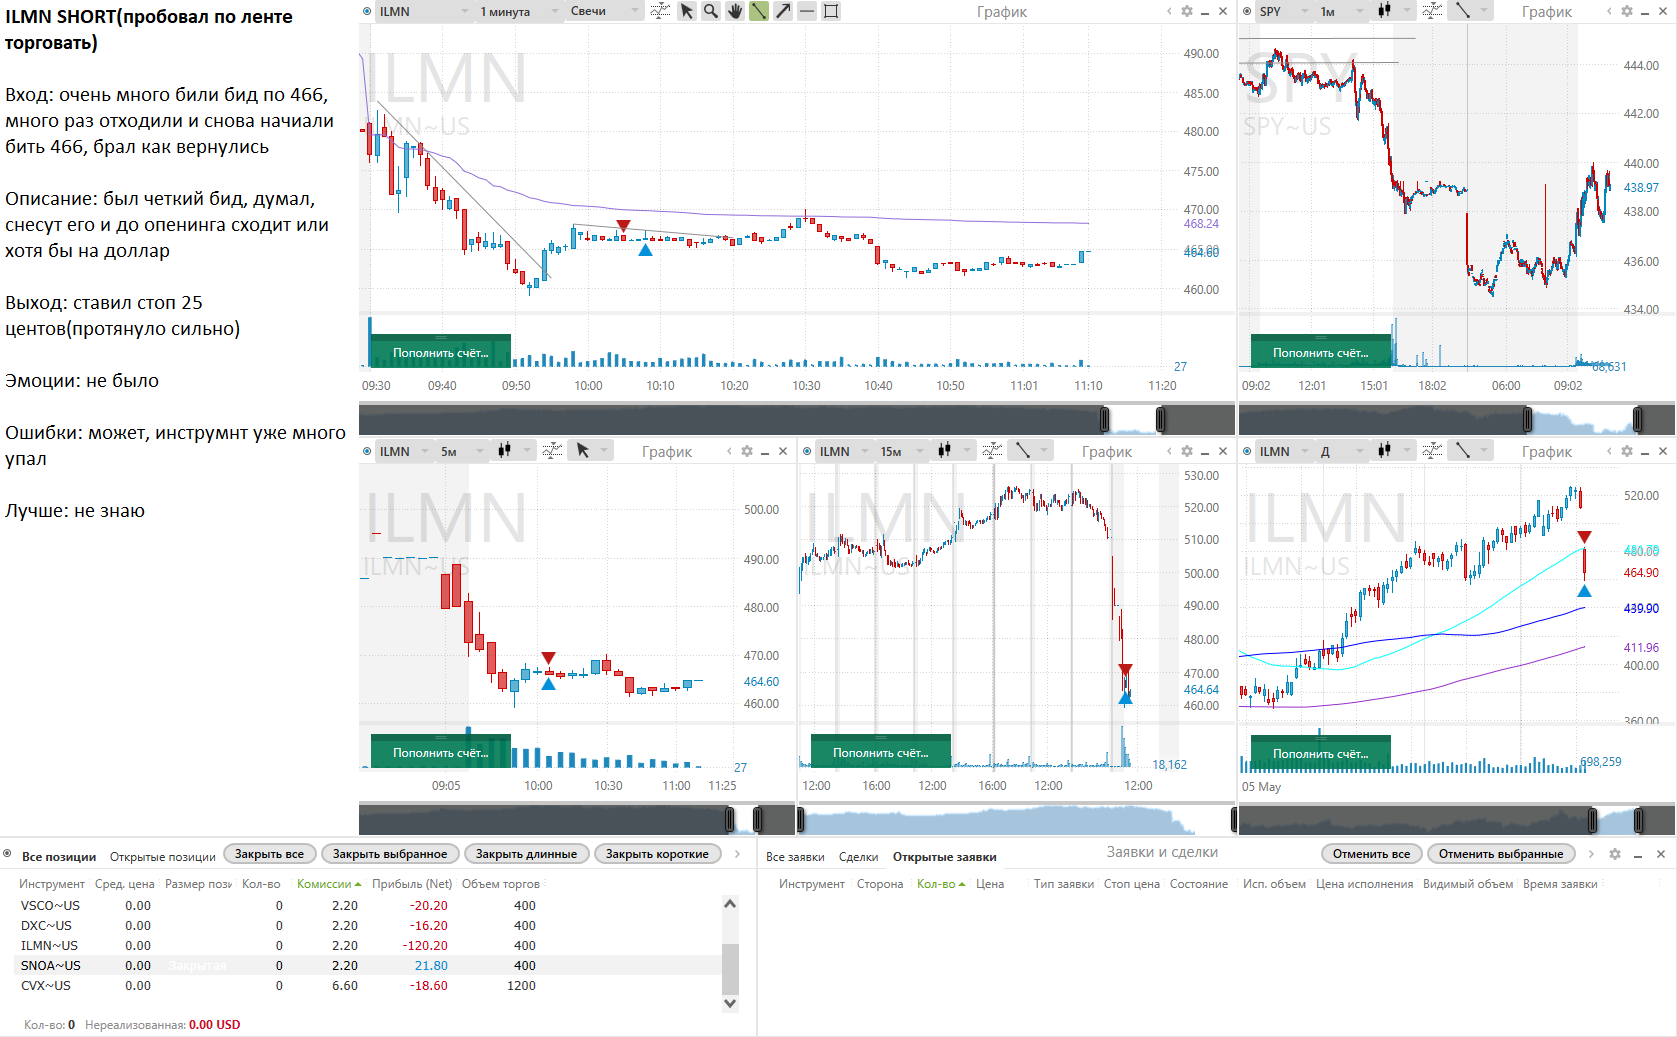Open the Д timeframe dropdown on daily chart

(1340, 451)
